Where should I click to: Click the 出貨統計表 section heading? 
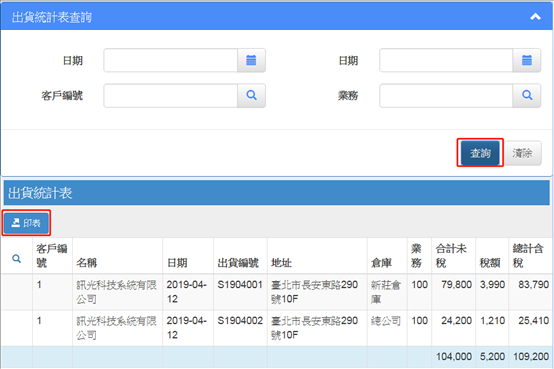40,193
